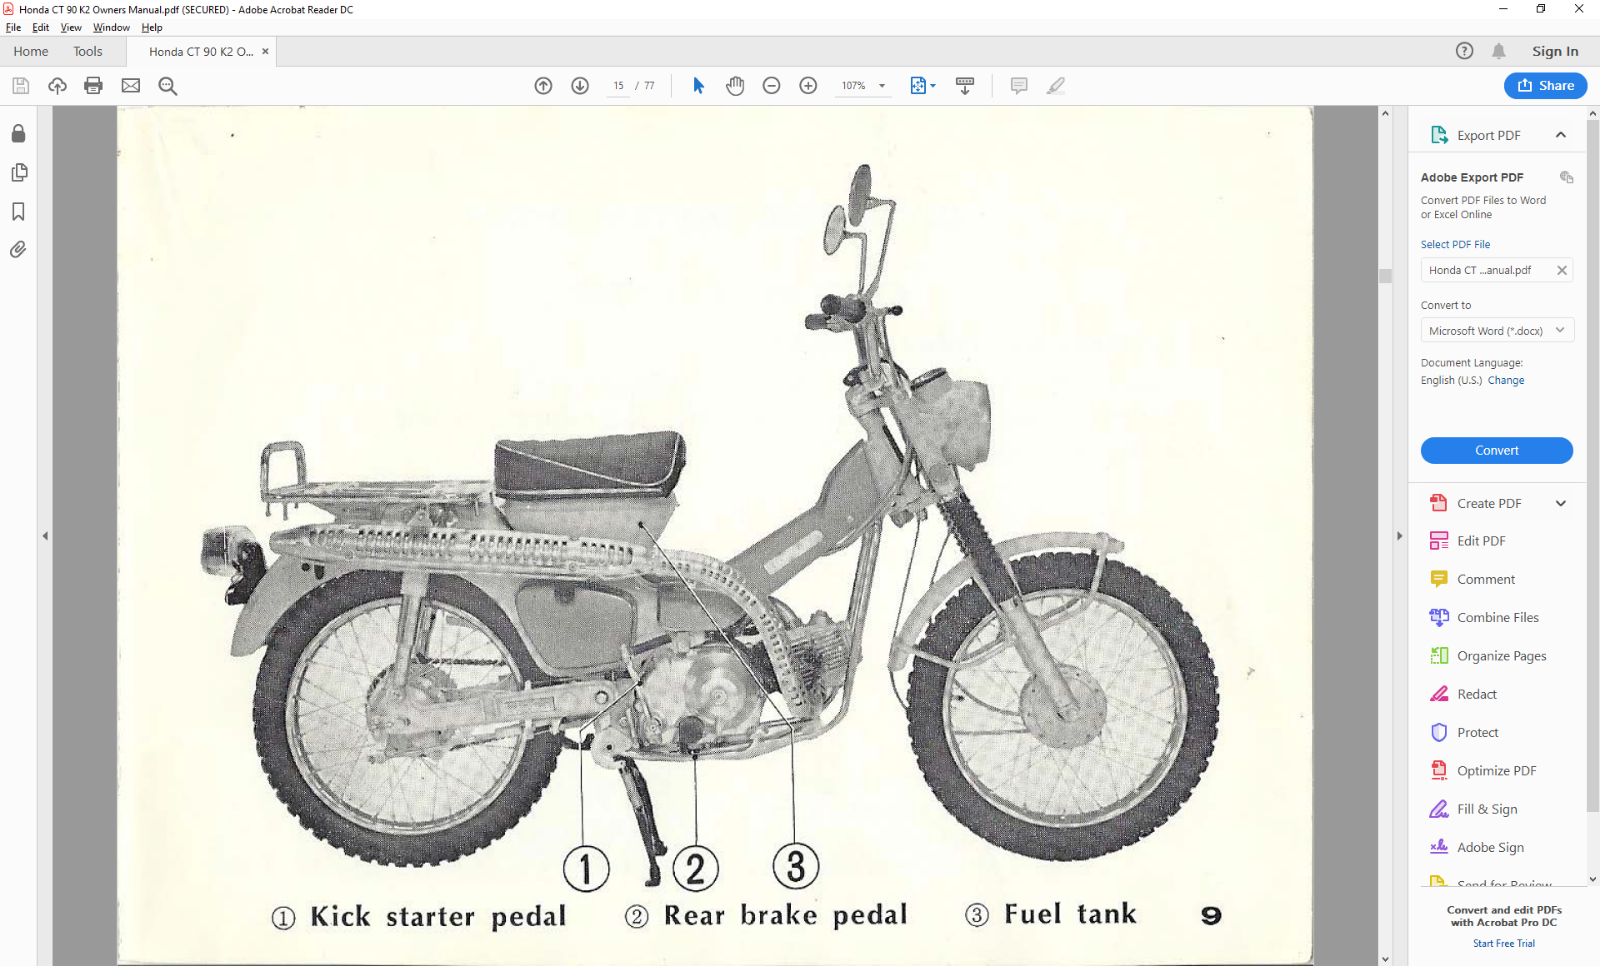
Task: Click the Start Free Trial link
Action: click(1503, 943)
